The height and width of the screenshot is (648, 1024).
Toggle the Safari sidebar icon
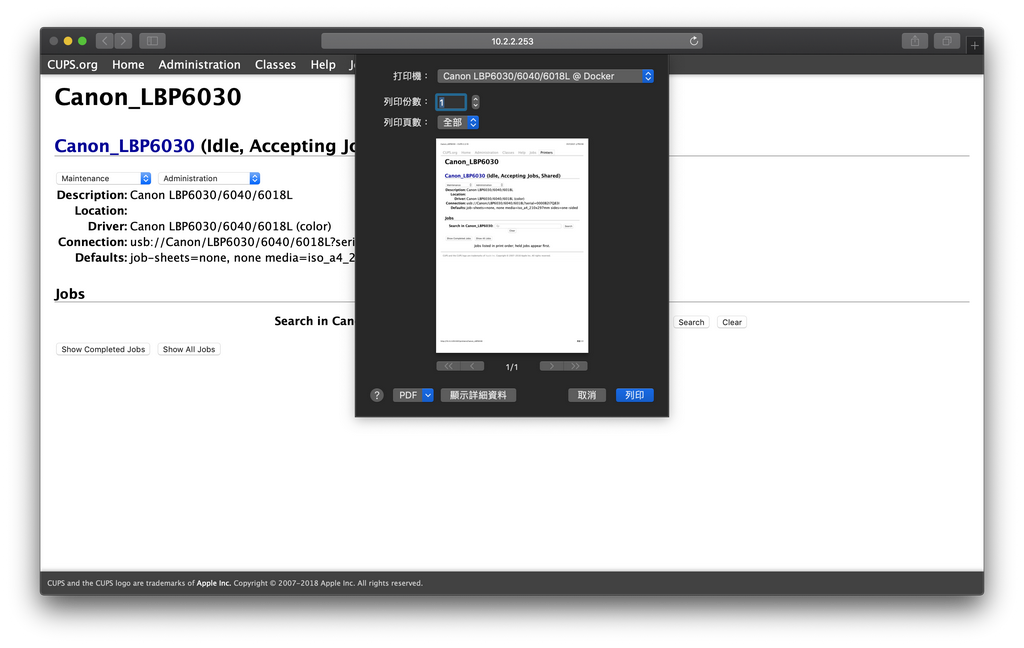[x=152, y=41]
